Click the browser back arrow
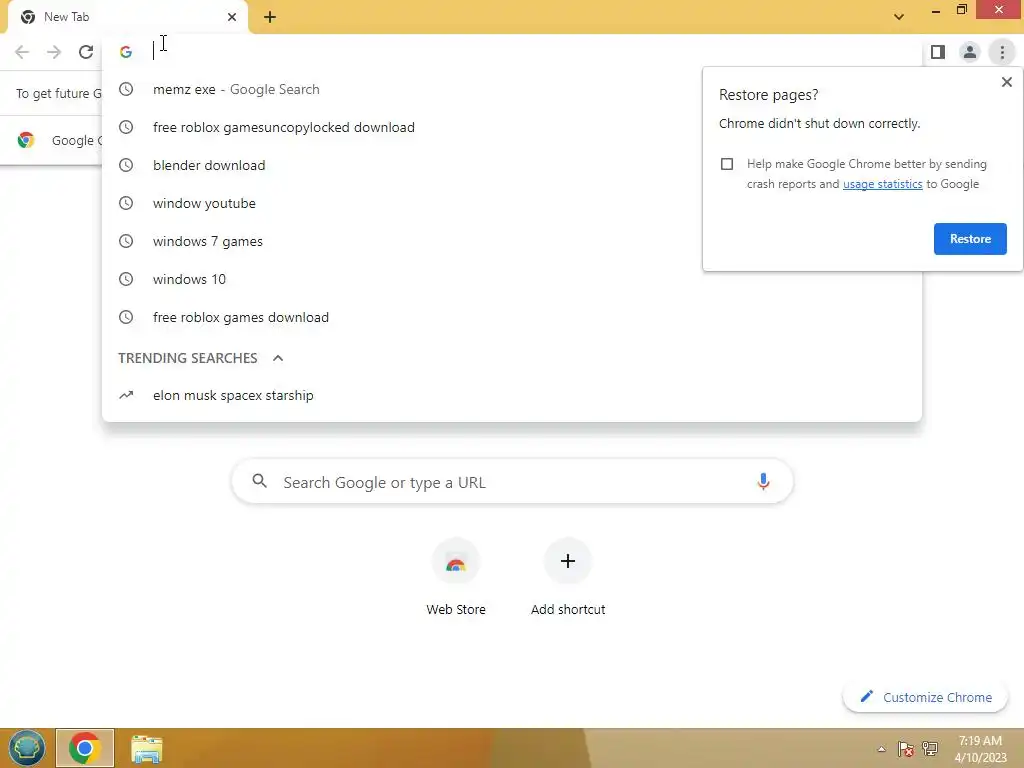 tap(22, 52)
